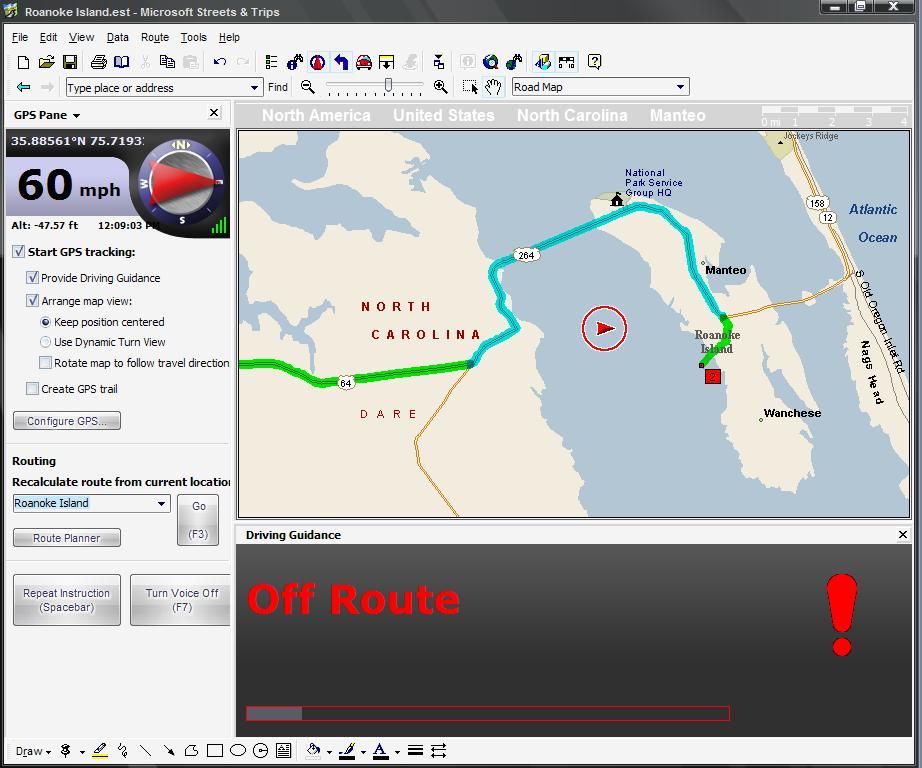Click the Go (F3) button

[x=198, y=520]
